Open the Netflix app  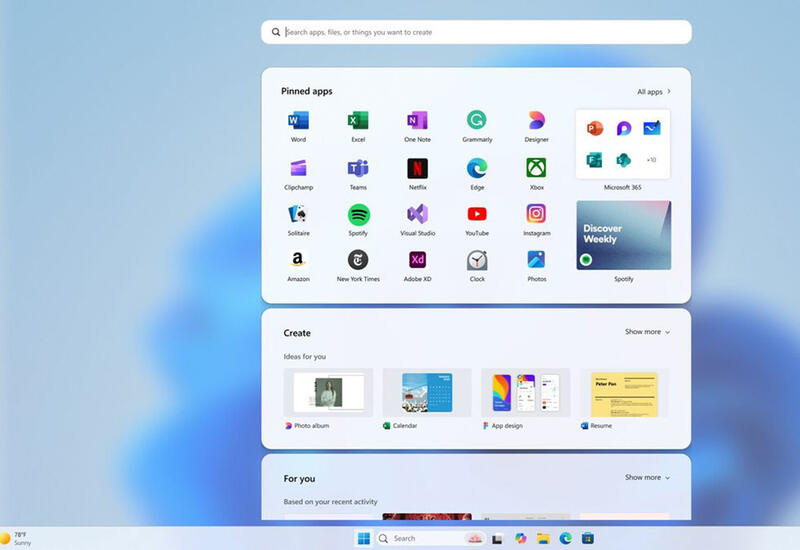[x=417, y=168]
